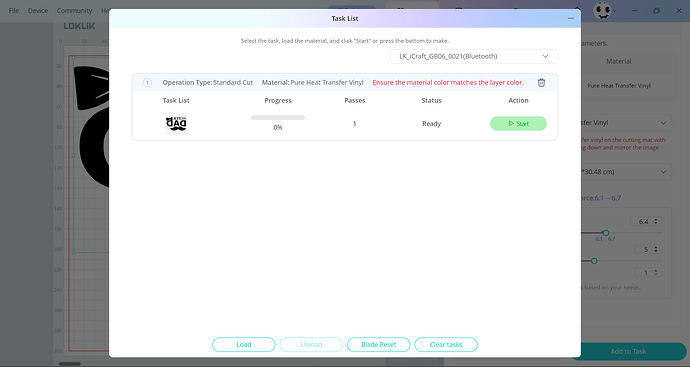Start the cutting task

(518, 124)
